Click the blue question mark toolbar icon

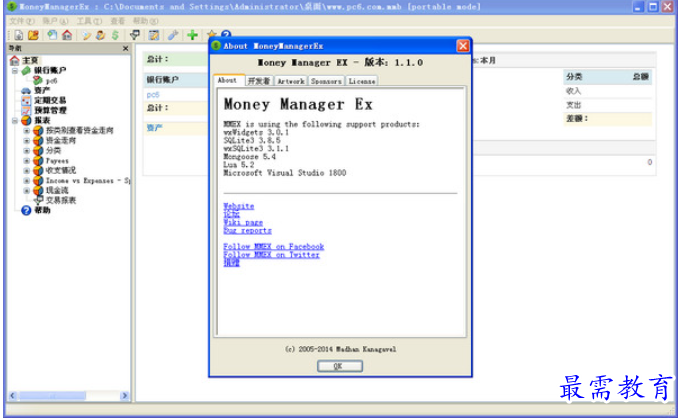point(226,34)
